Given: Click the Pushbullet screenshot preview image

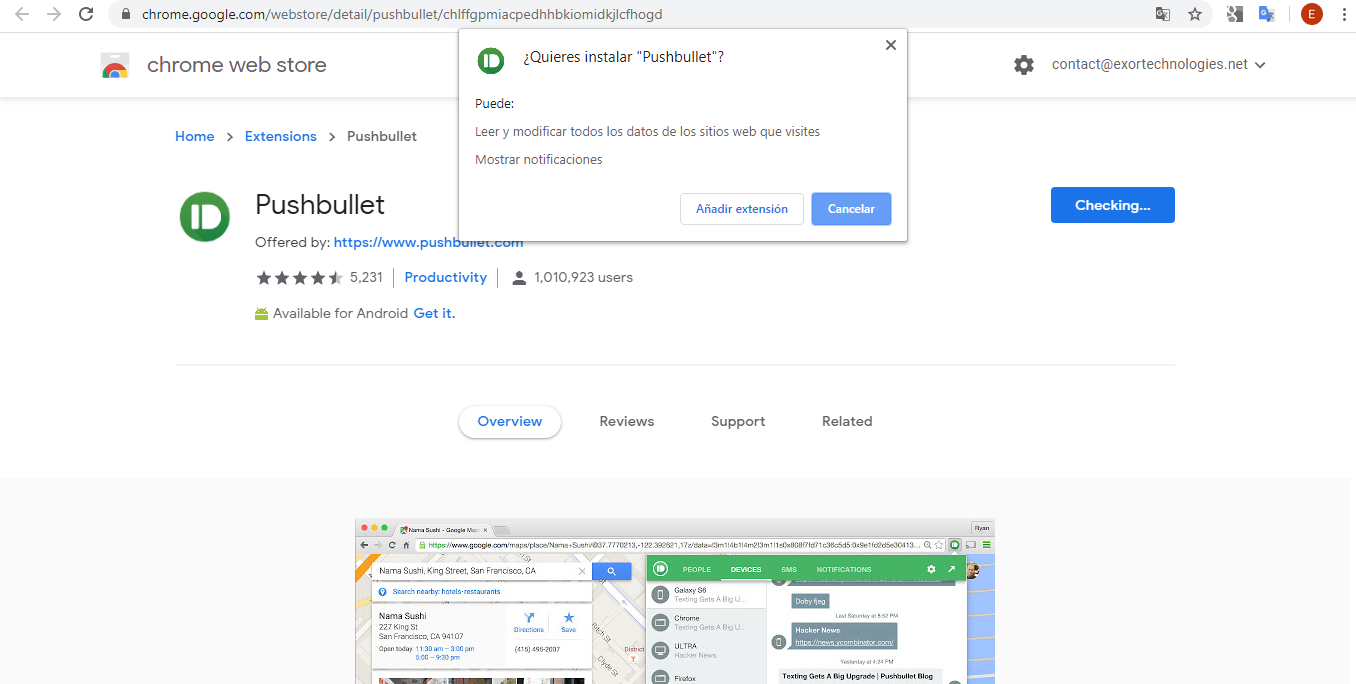Looking at the screenshot, I should point(675,601).
